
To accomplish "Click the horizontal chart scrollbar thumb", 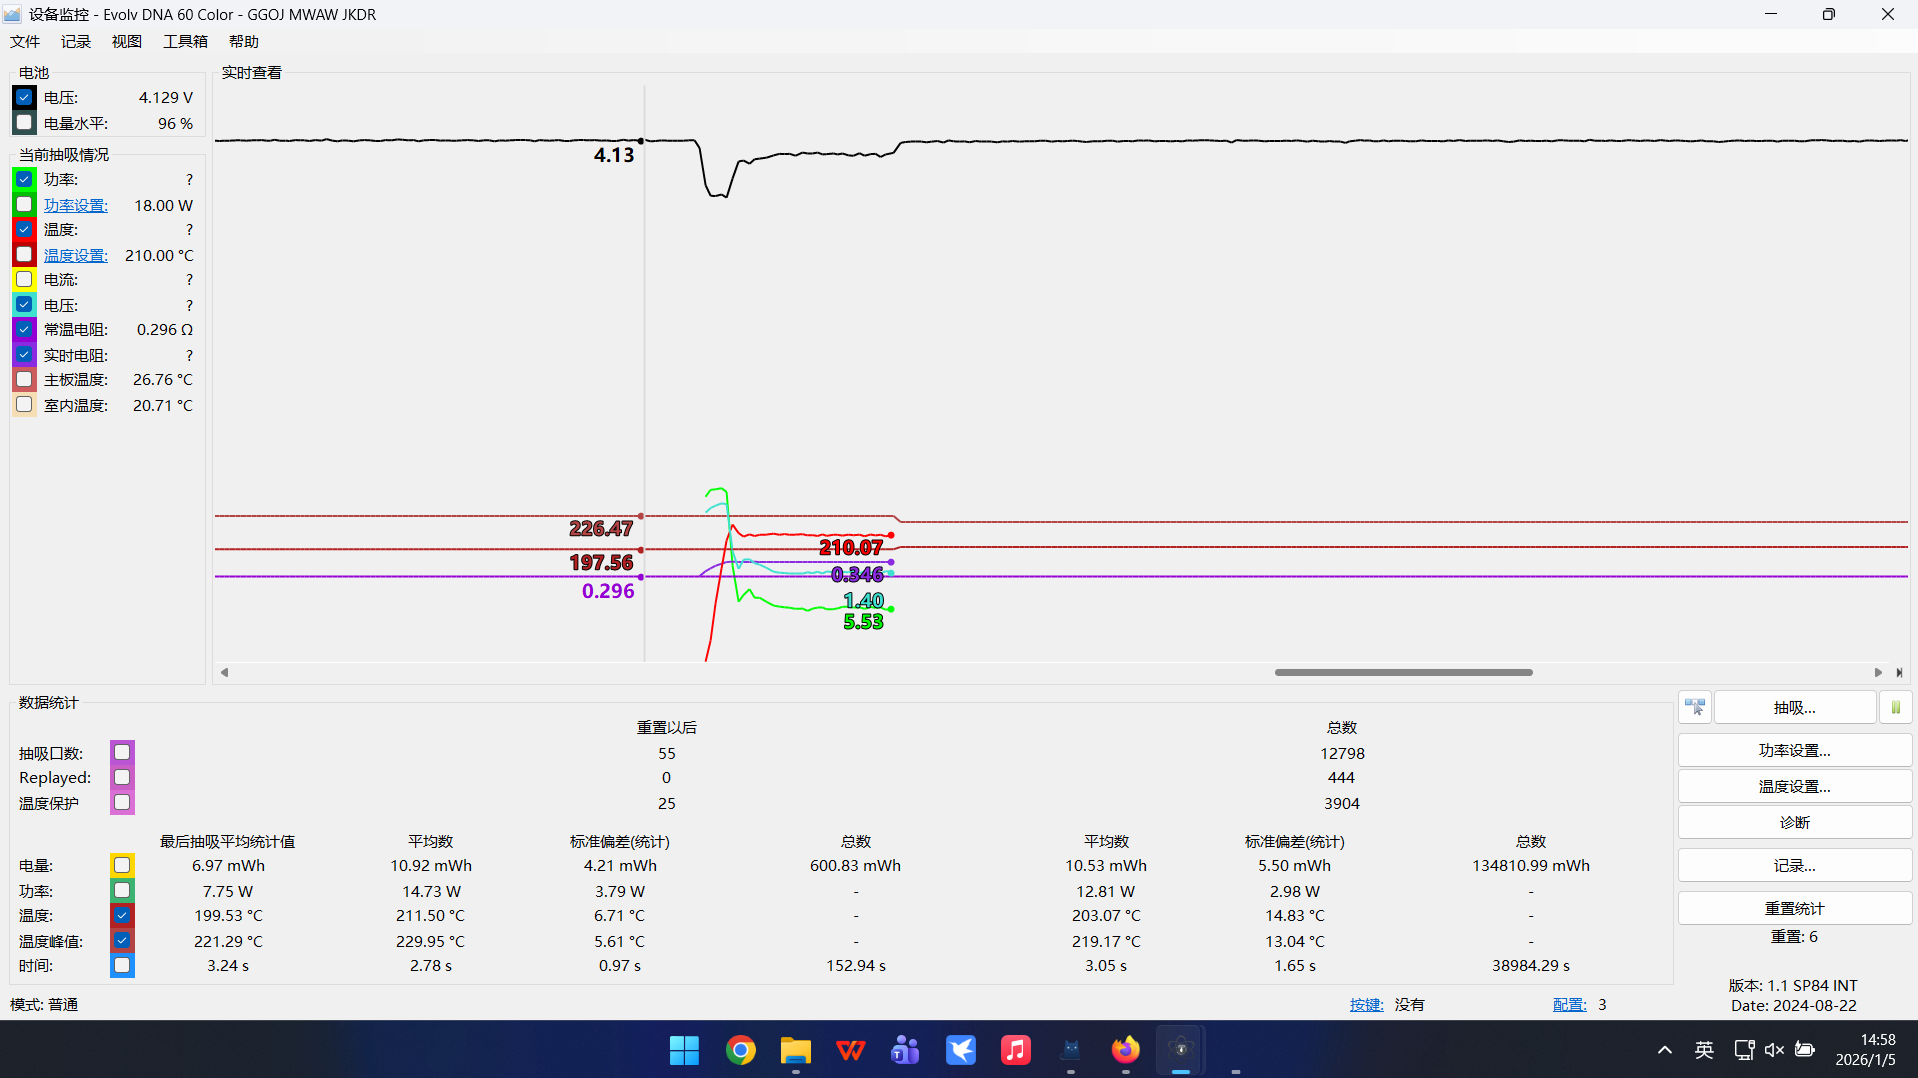I will (x=1403, y=673).
